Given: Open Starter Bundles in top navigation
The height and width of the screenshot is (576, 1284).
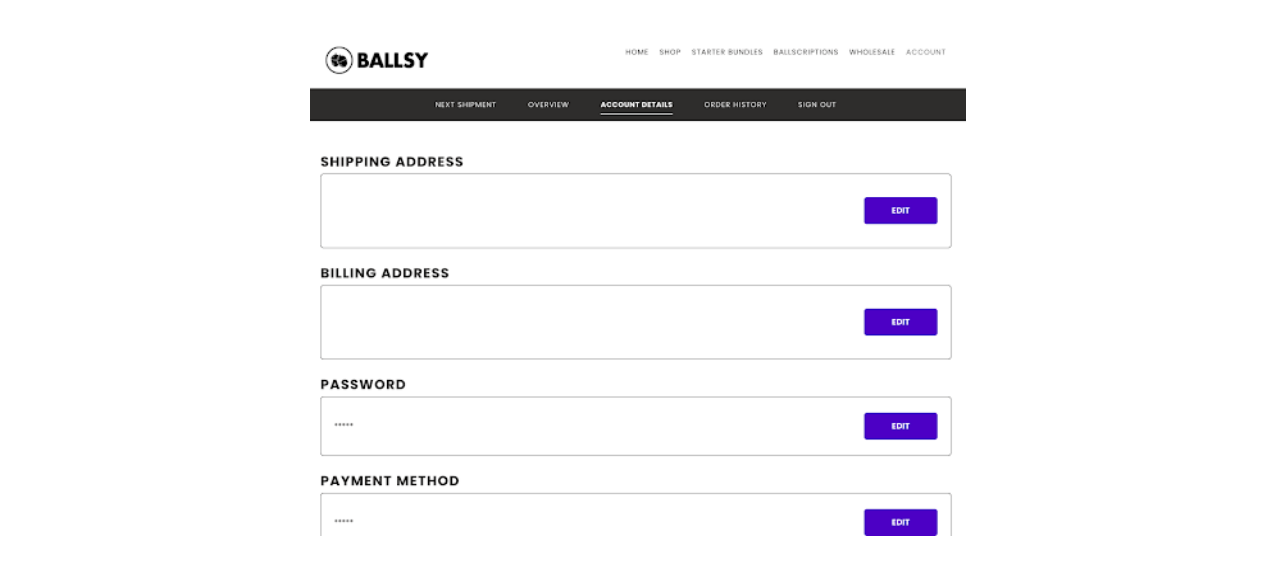Looking at the screenshot, I should [727, 52].
